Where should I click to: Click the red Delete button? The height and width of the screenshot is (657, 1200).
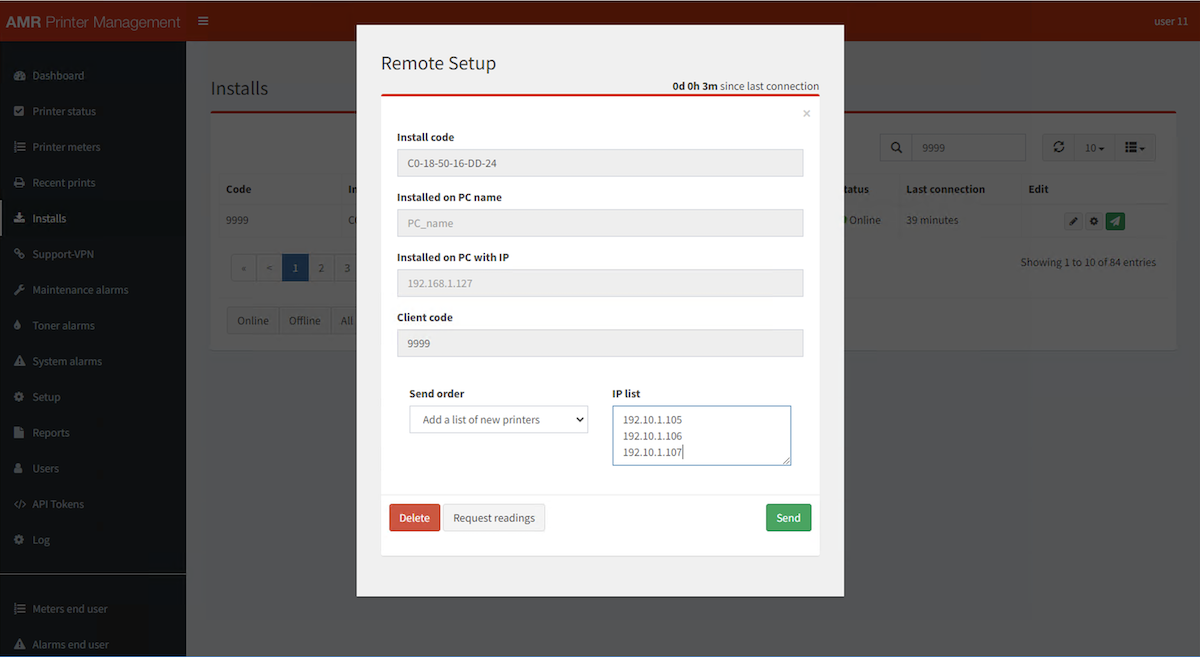tap(414, 518)
